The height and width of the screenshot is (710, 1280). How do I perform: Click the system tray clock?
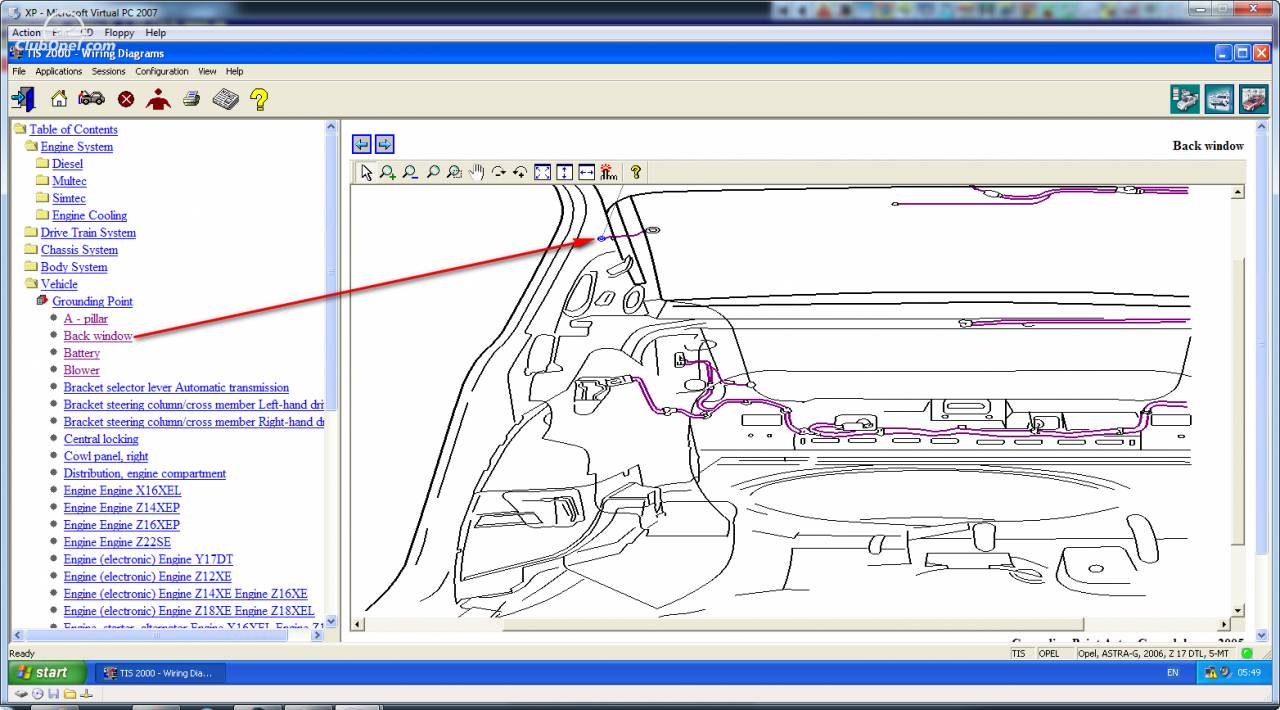click(x=1249, y=672)
